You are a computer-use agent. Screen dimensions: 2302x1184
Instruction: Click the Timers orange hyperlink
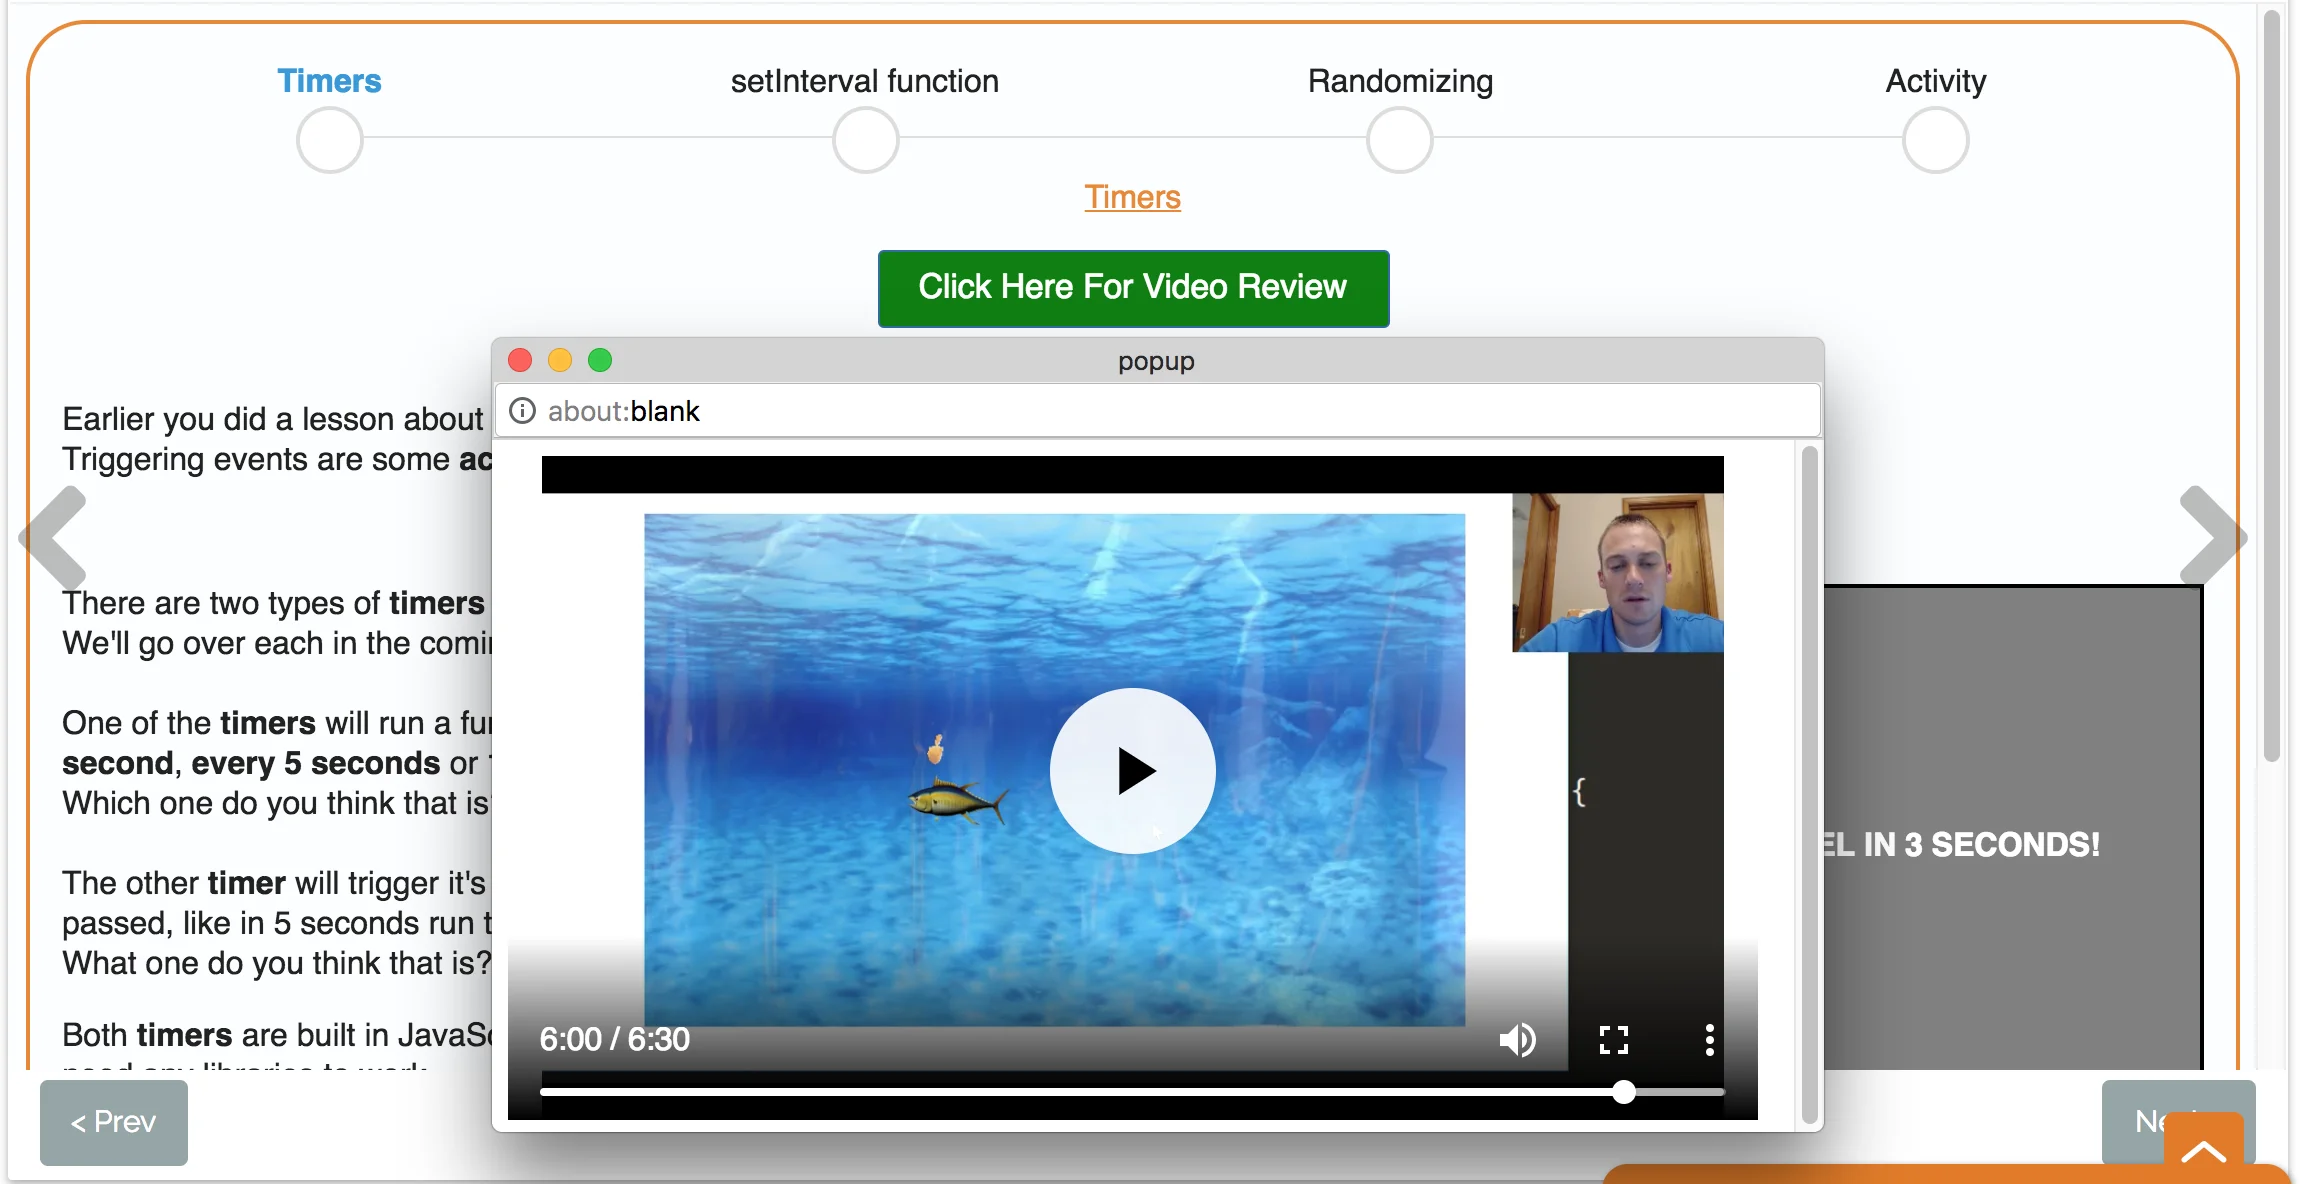1132,197
